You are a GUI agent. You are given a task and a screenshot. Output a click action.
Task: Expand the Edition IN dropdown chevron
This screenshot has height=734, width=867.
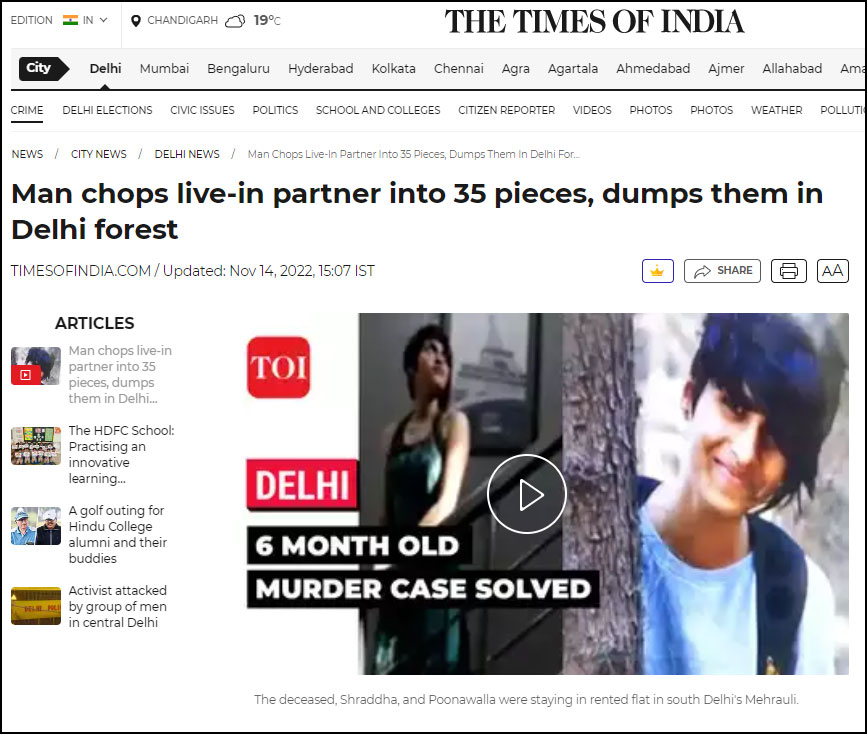103,20
